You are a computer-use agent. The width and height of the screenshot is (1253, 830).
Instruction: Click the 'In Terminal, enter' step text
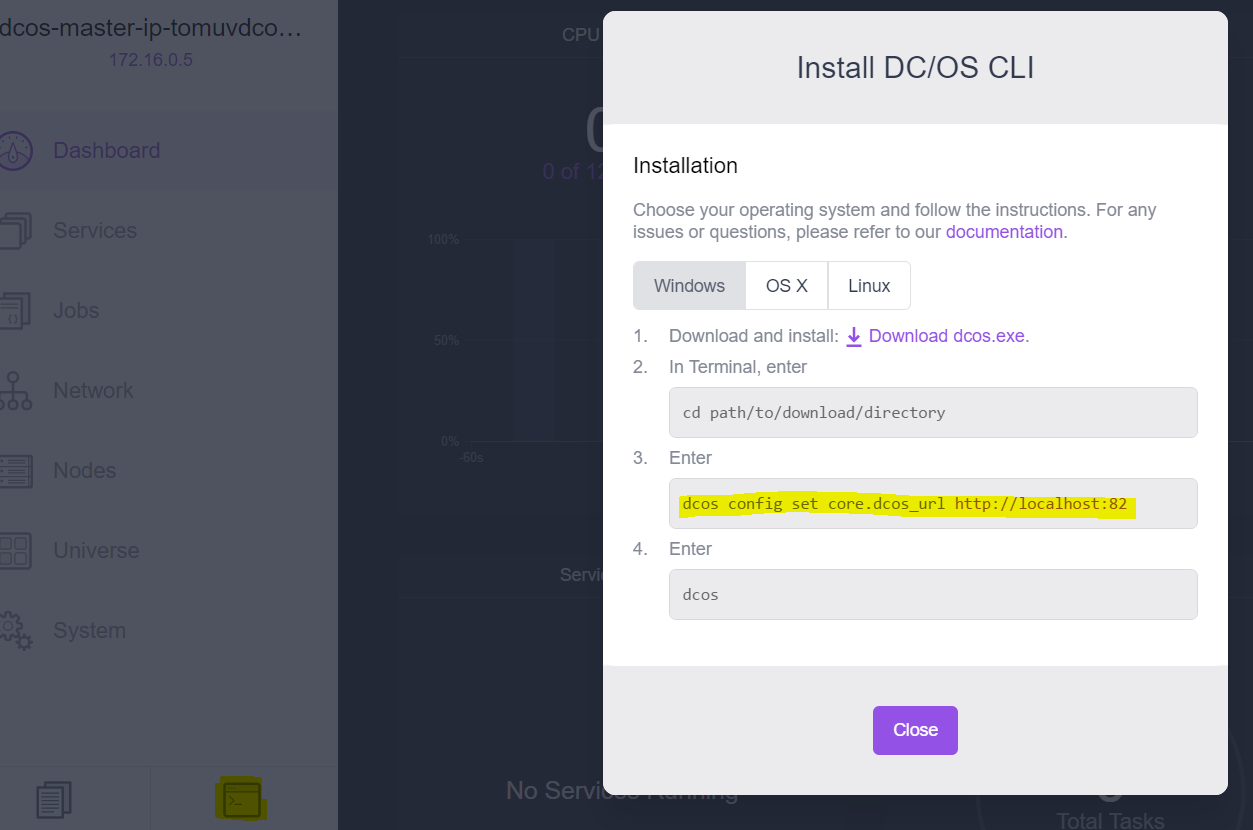(738, 367)
